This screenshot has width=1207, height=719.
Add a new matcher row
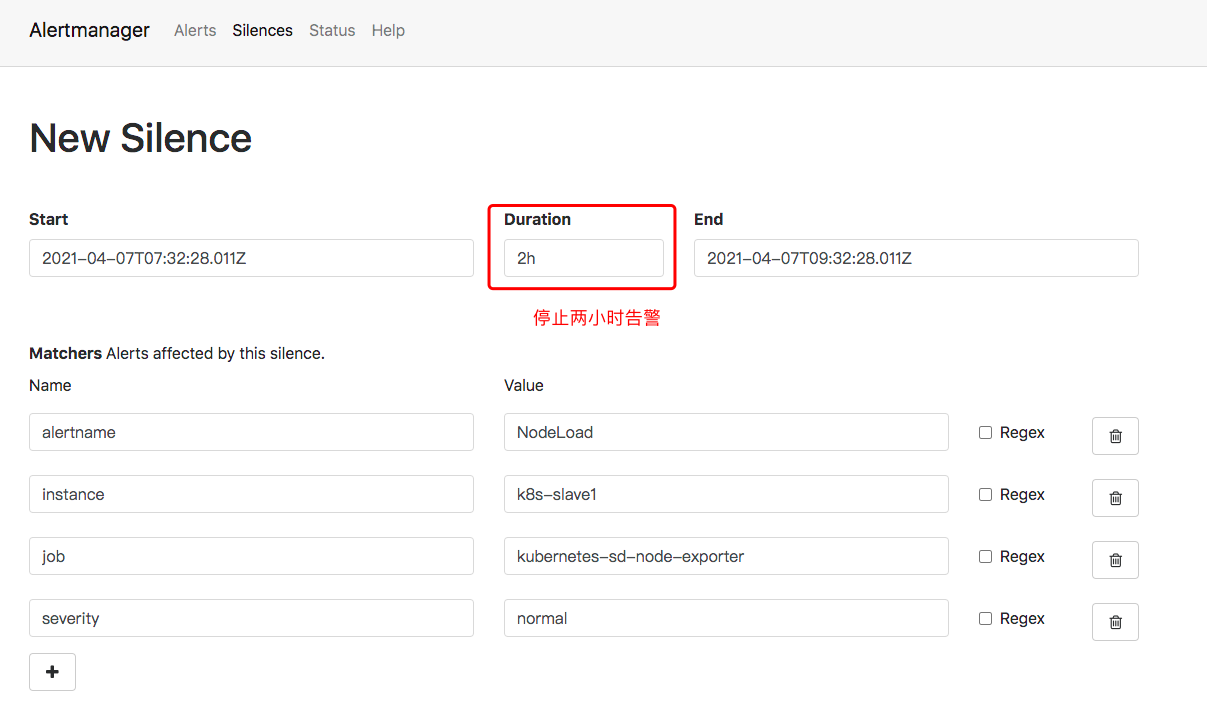[x=52, y=671]
